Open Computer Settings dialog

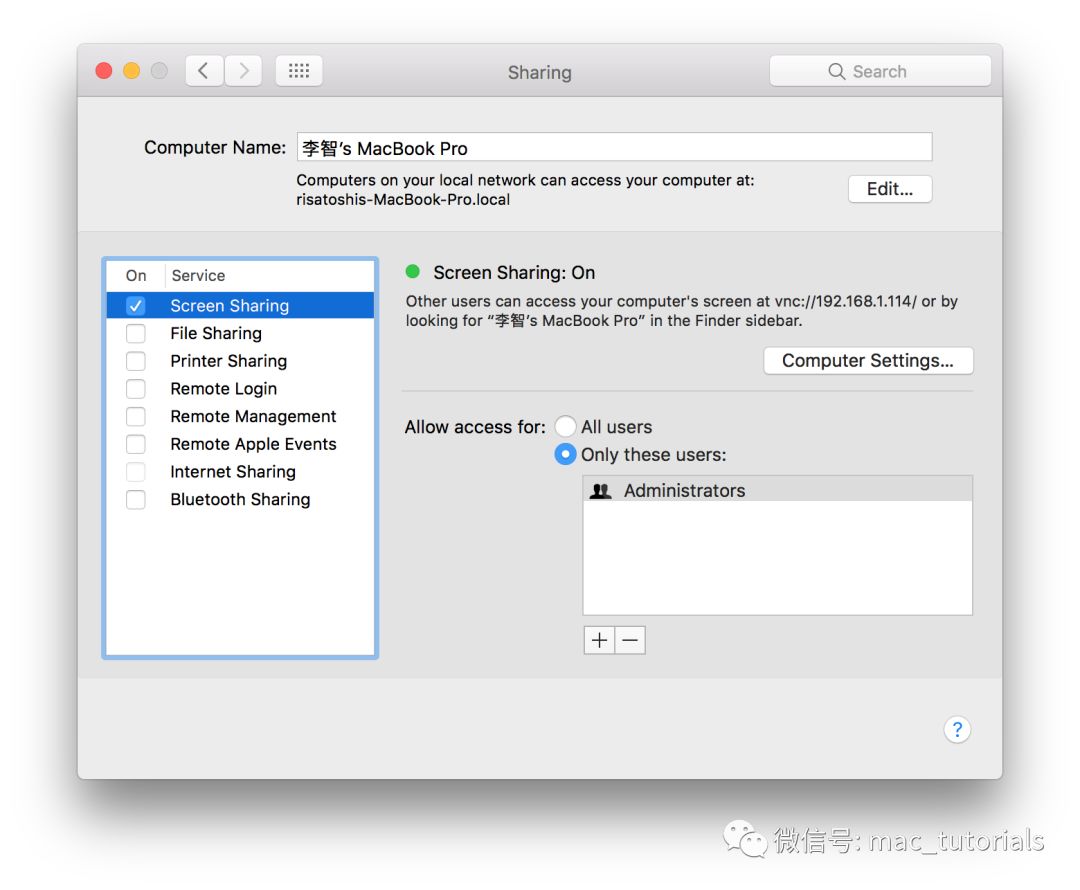coord(867,361)
